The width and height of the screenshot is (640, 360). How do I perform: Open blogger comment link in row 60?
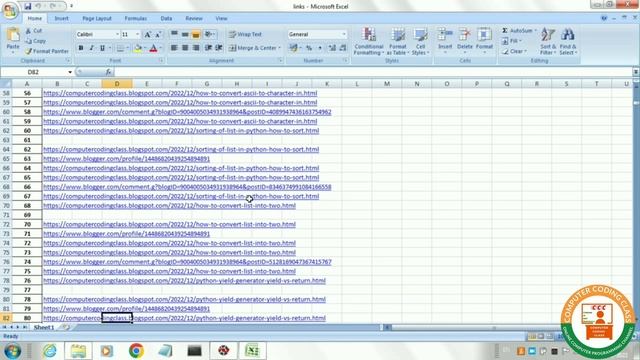point(187,112)
